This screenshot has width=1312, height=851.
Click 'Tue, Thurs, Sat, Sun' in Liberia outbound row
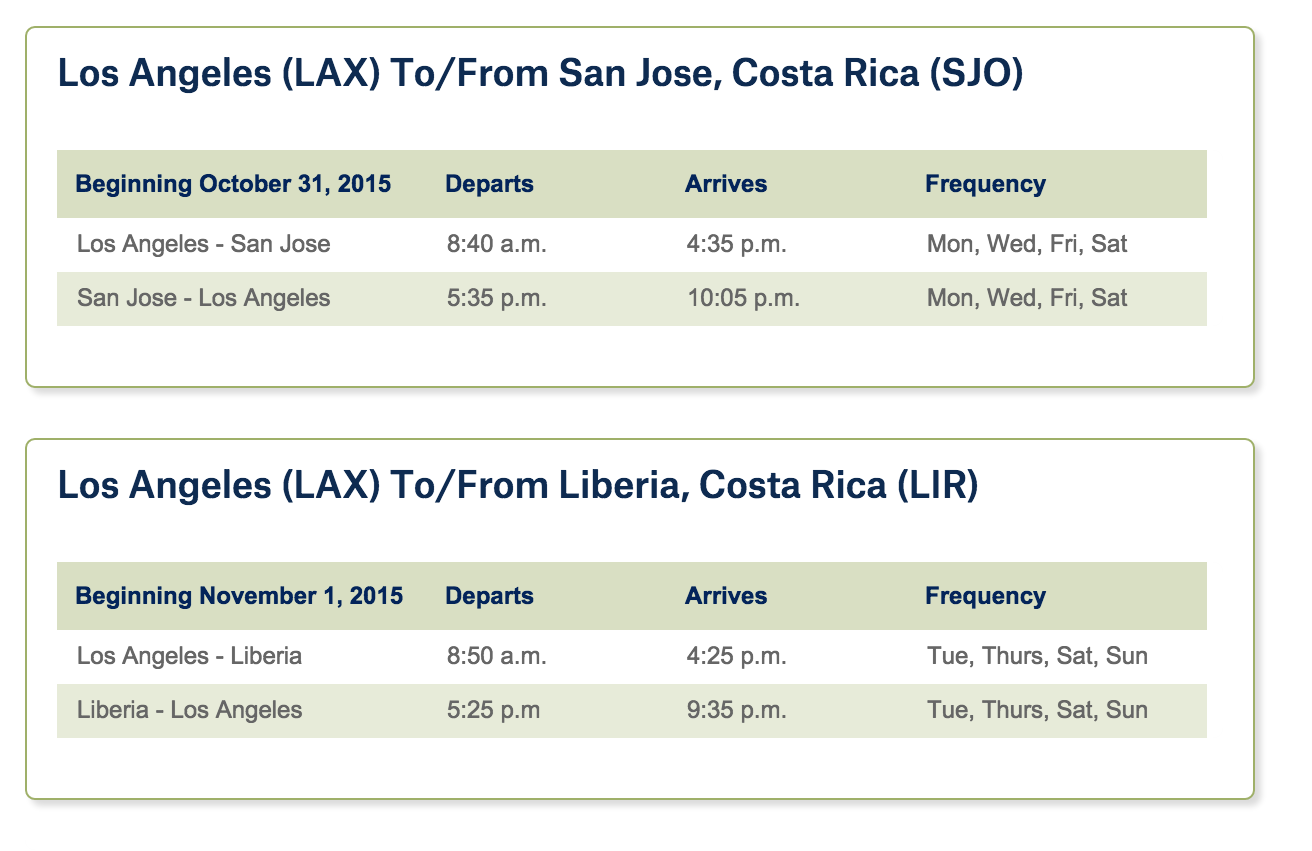click(1037, 656)
